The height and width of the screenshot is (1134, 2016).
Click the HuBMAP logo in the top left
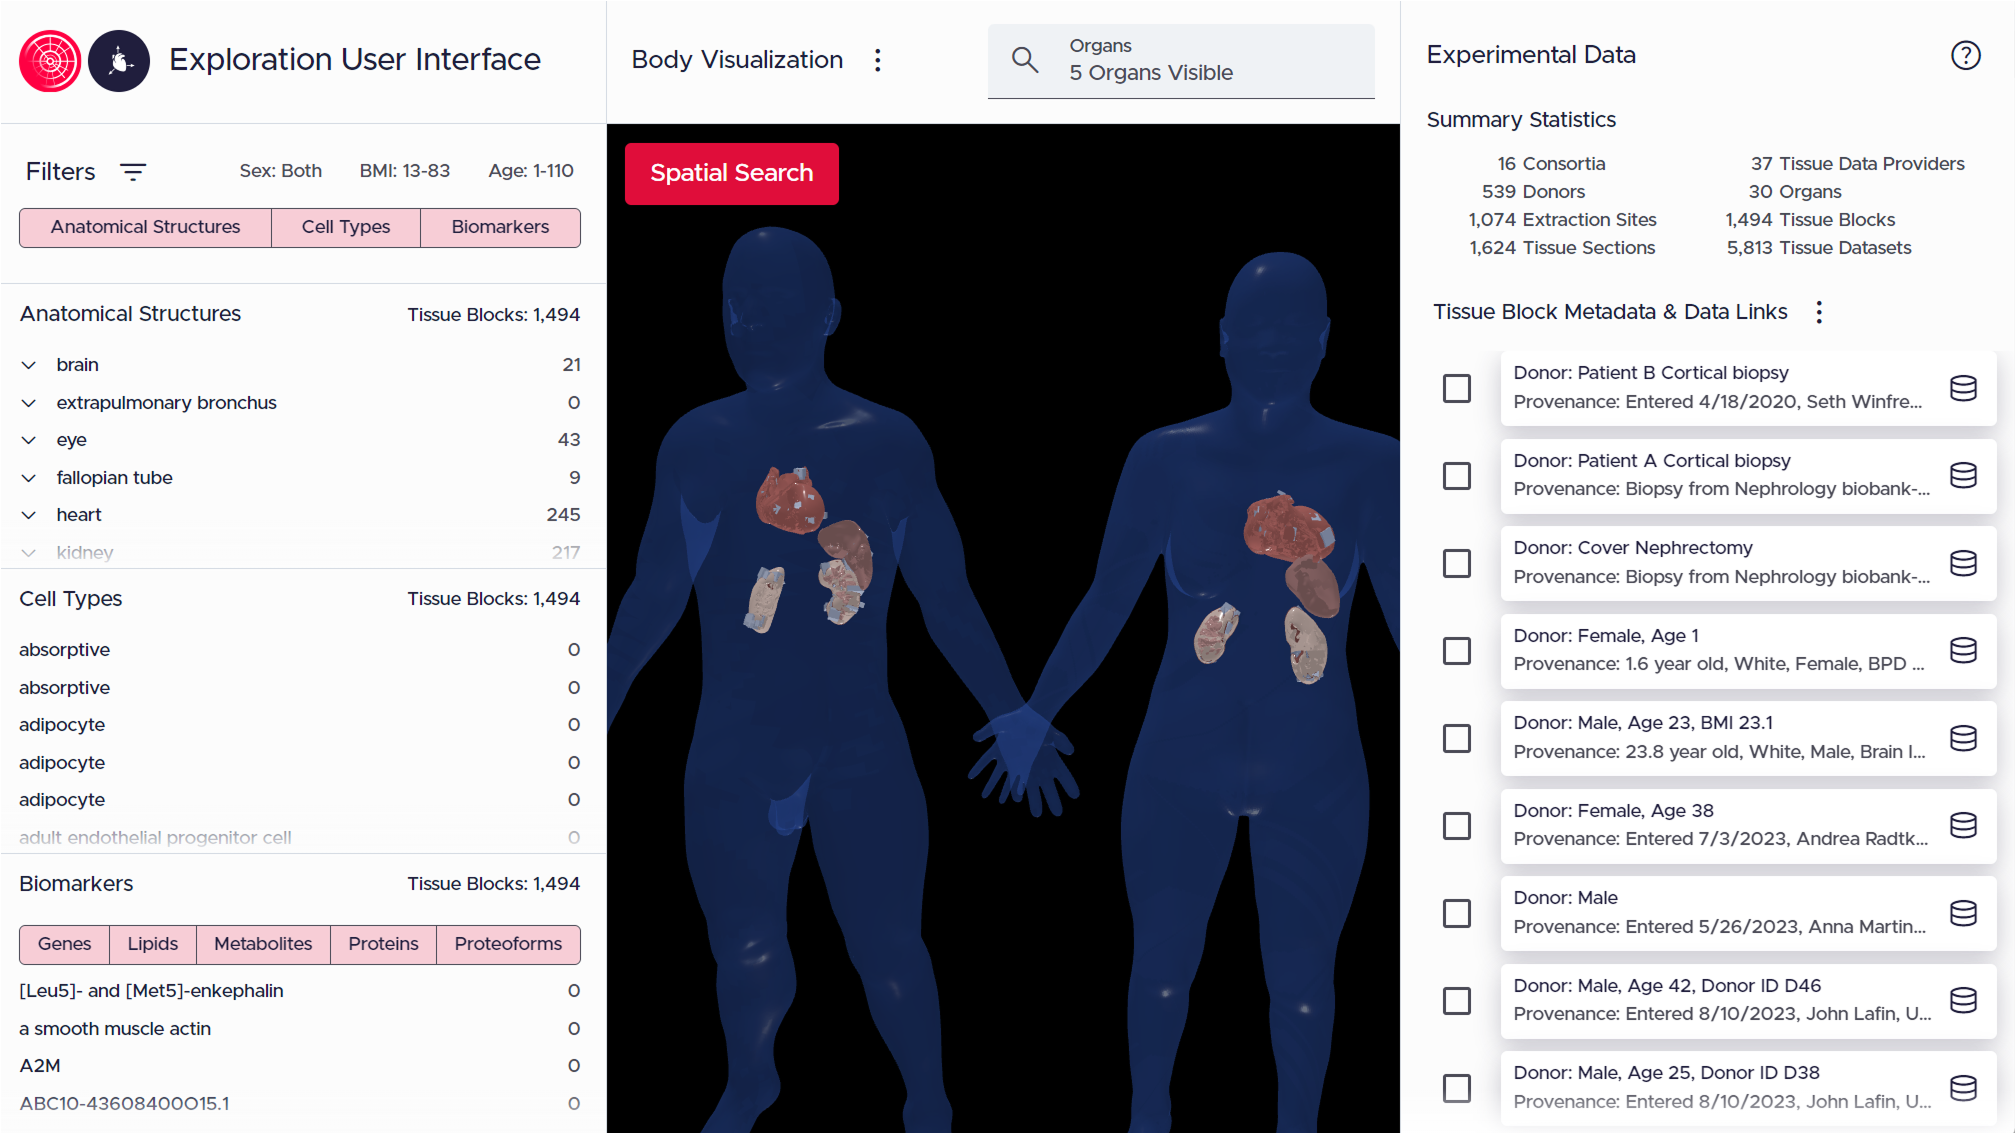click(x=49, y=60)
